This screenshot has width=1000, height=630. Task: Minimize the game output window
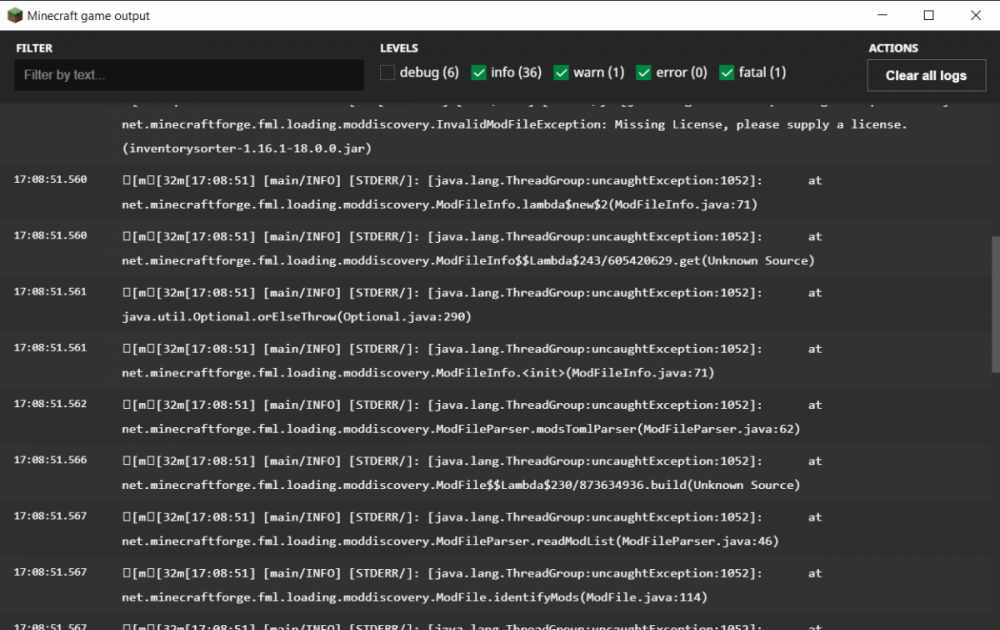tap(883, 15)
